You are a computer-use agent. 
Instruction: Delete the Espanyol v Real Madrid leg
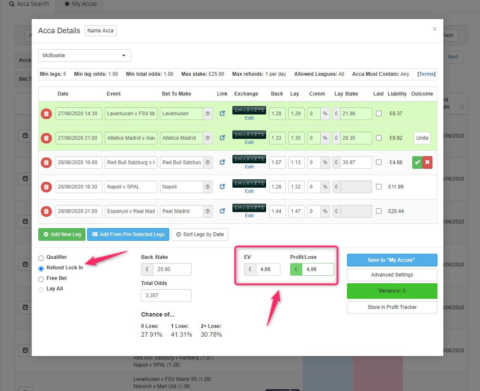46,211
